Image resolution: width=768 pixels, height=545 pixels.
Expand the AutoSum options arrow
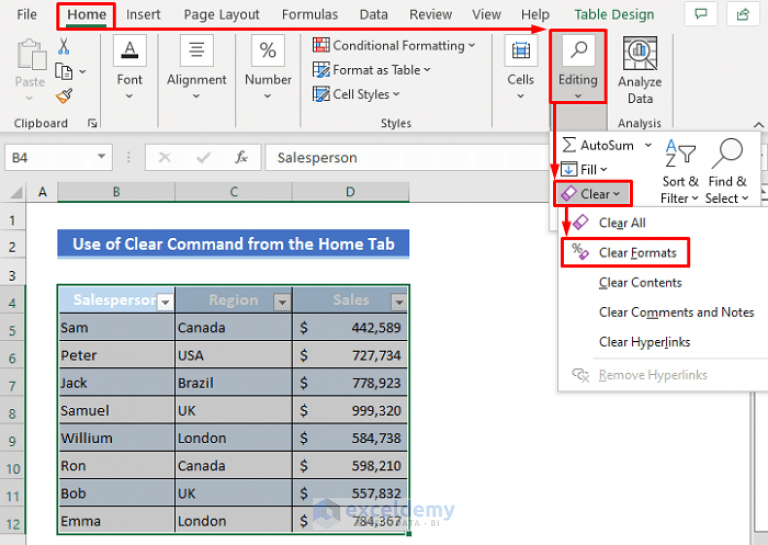click(x=648, y=145)
